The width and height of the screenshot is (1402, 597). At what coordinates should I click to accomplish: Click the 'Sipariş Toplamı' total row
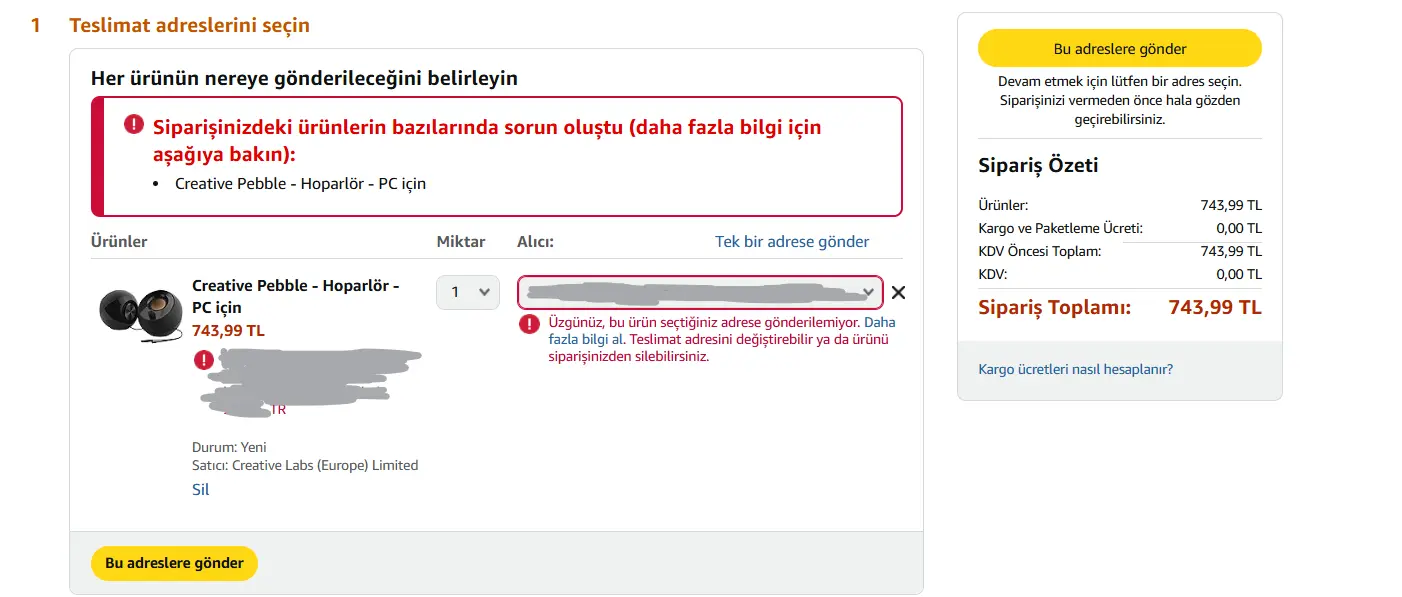click(x=1120, y=307)
